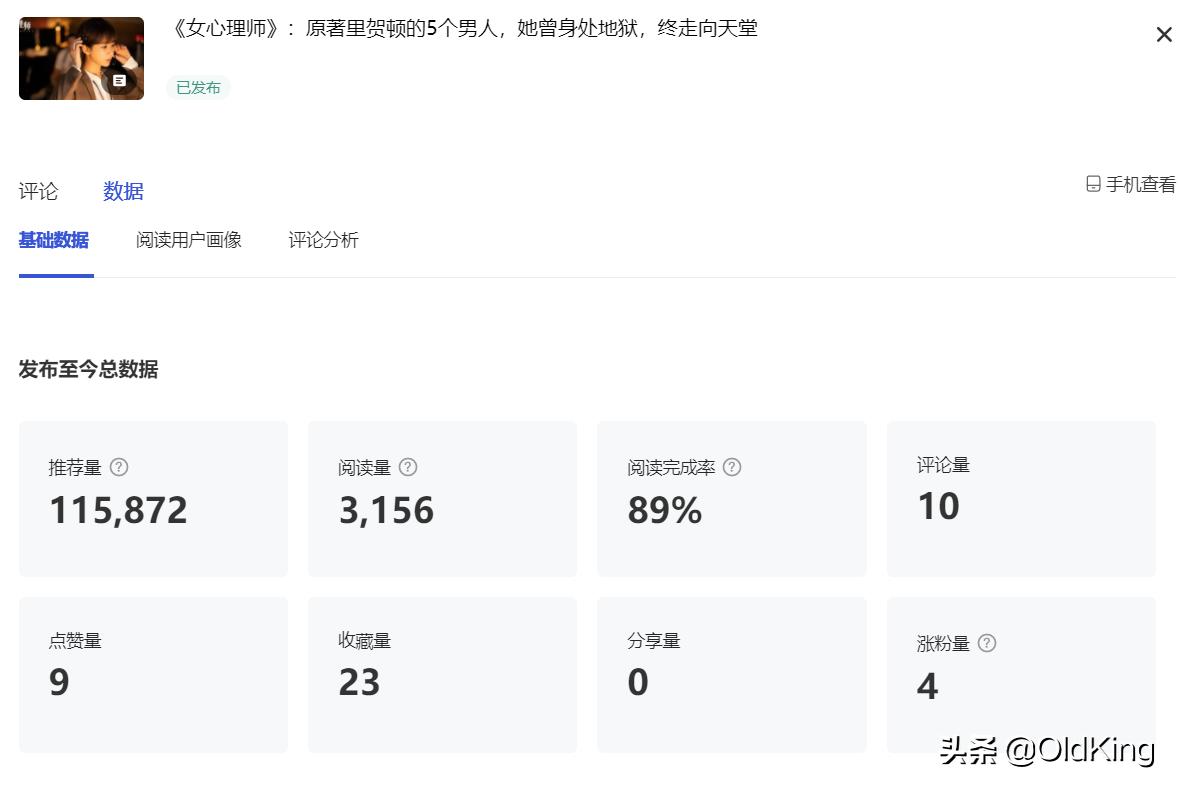The image size is (1178, 789).
Task: Click the 已发布 status badge
Action: coord(197,87)
